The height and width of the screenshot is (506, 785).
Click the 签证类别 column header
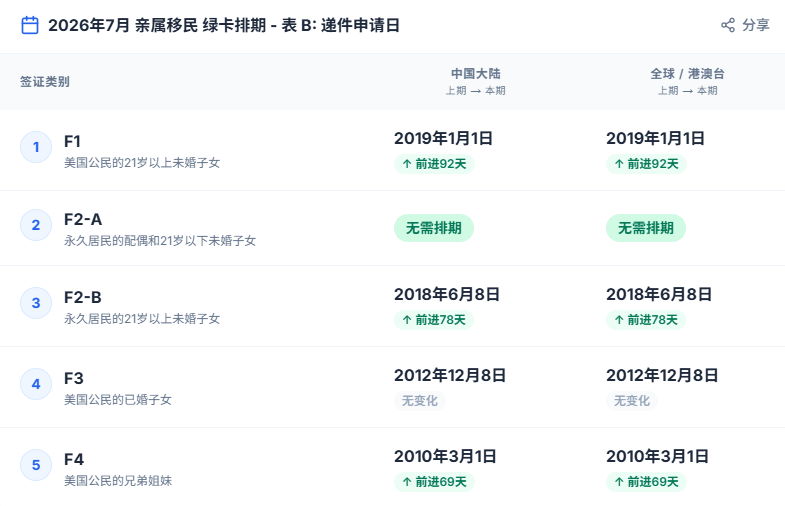[x=45, y=82]
